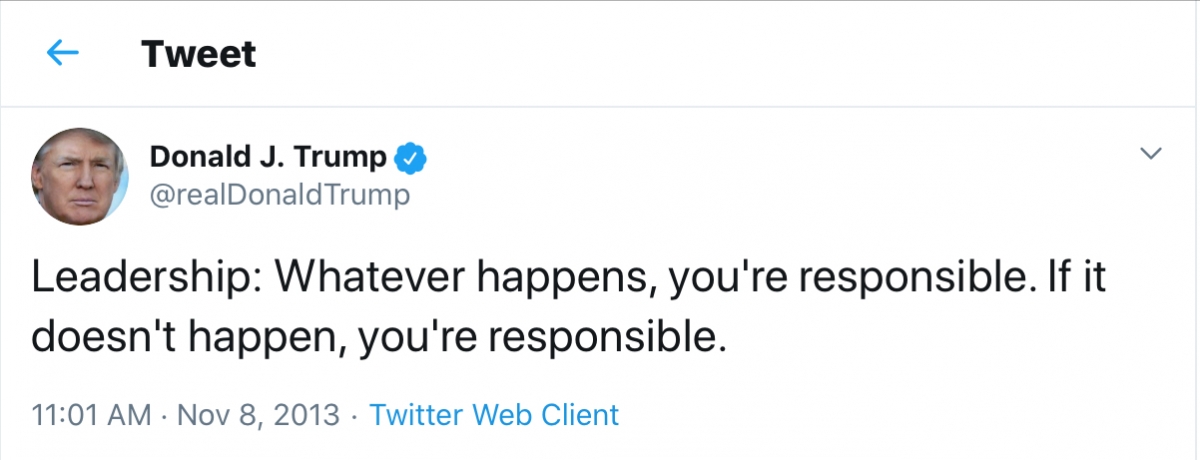The width and height of the screenshot is (1200, 460).
Task: Open the tweet author's profile picture
Action: click(x=80, y=176)
